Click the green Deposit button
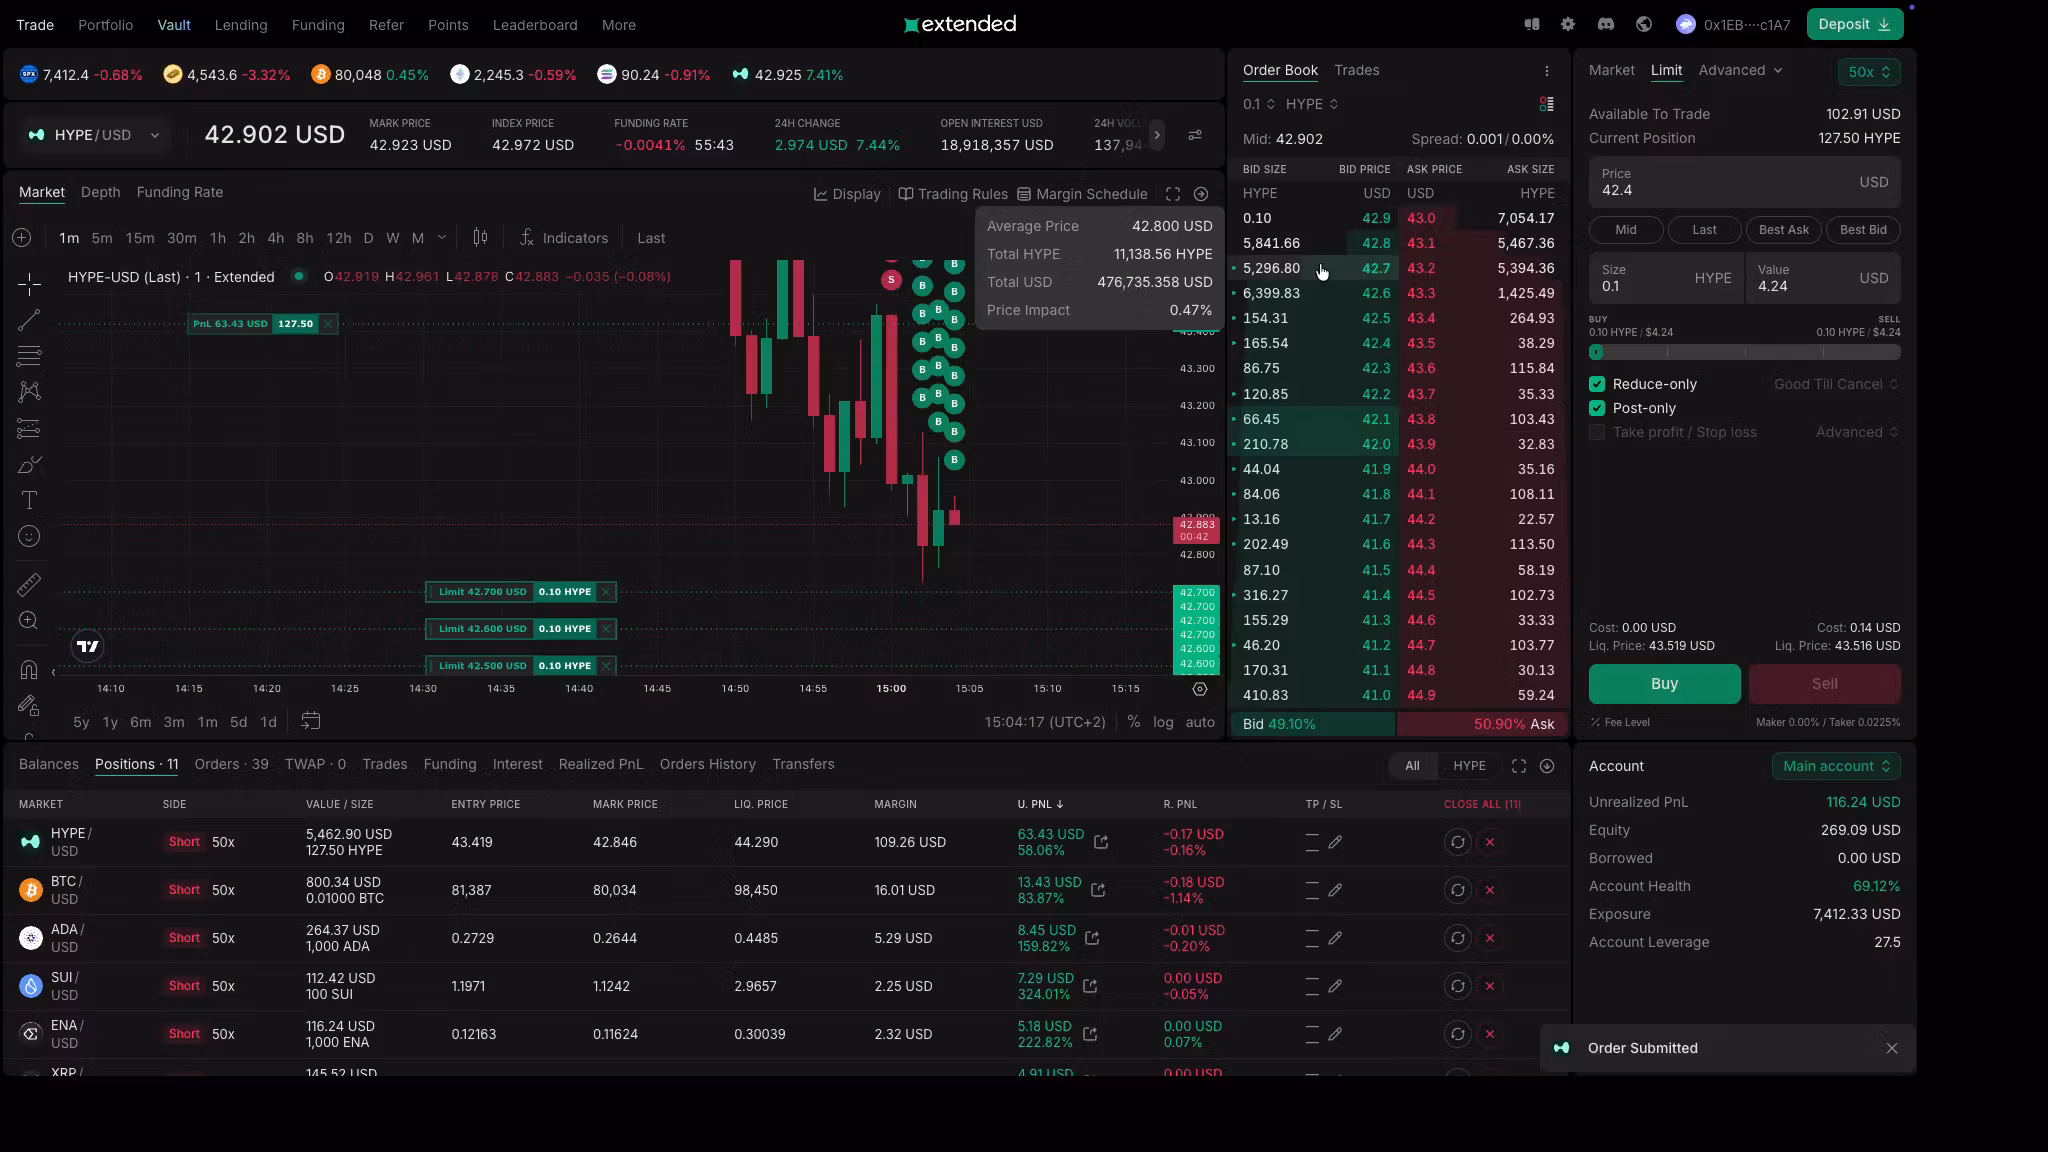This screenshot has width=2048, height=1152. pyautogui.click(x=1855, y=25)
